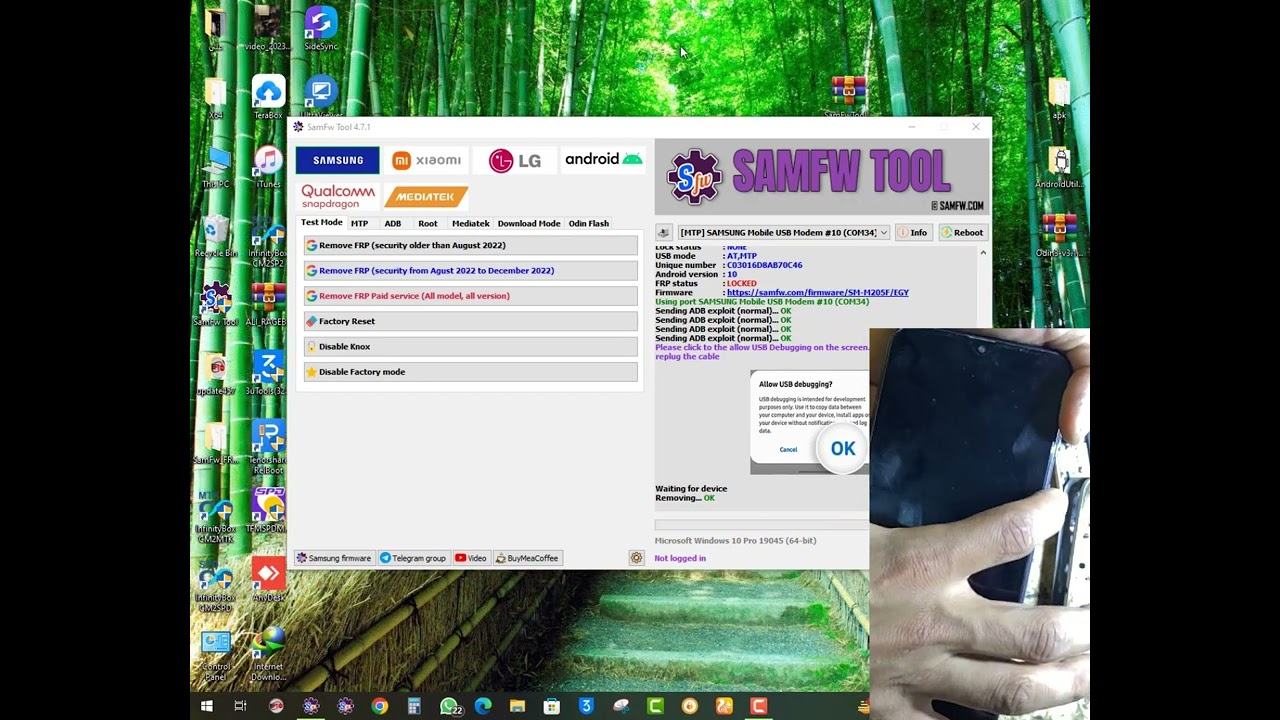Select AndroidUtility desktop icon

pyautogui.click(x=1059, y=166)
